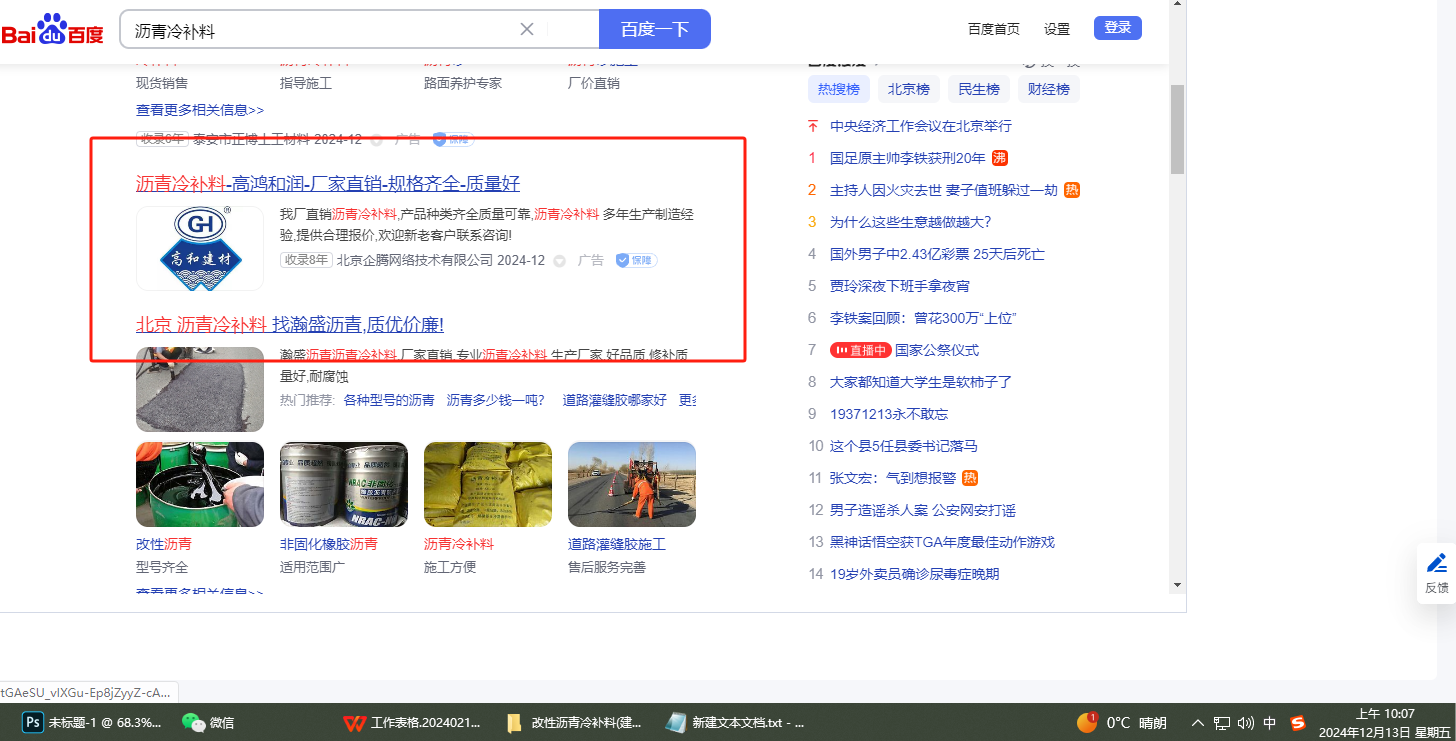
Task: Click the volume speaker tray icon
Action: tap(1245, 722)
